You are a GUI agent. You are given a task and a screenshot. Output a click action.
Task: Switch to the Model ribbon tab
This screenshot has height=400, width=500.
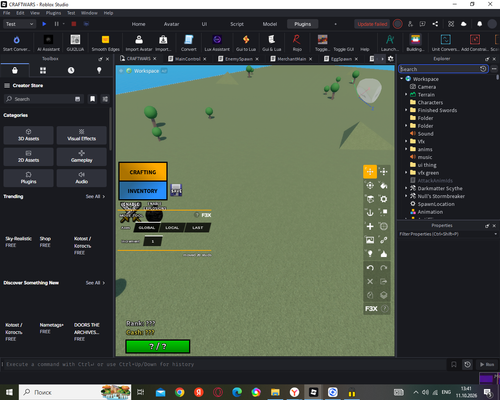pyautogui.click(x=270, y=24)
